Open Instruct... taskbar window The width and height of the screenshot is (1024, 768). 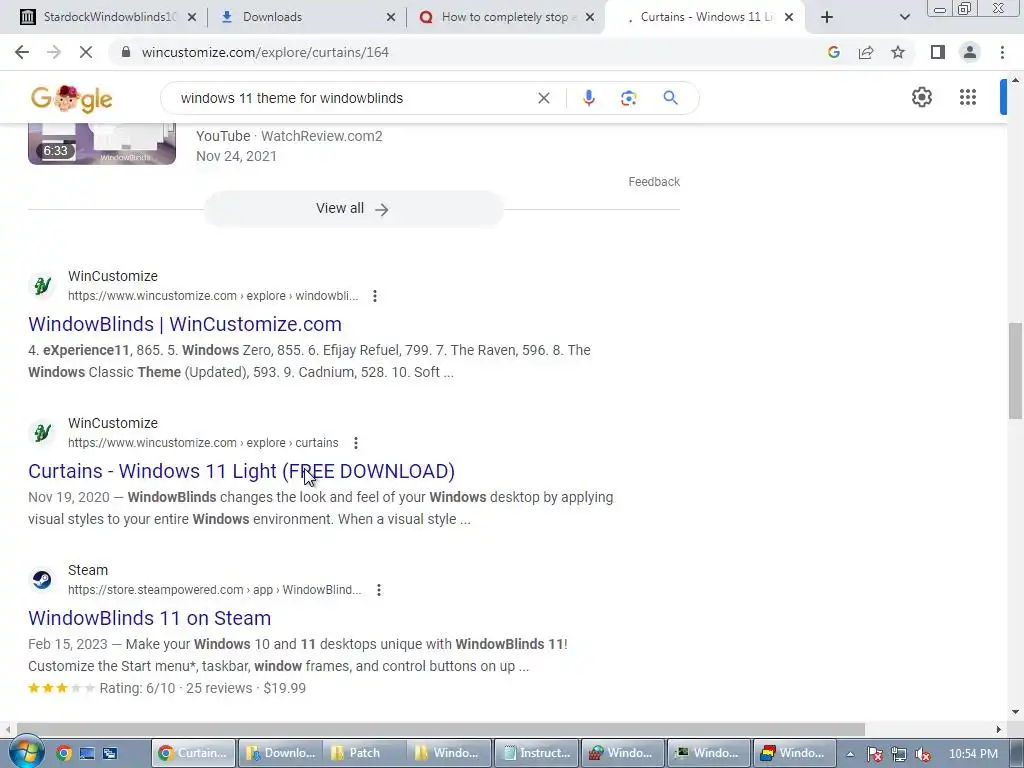point(537,753)
